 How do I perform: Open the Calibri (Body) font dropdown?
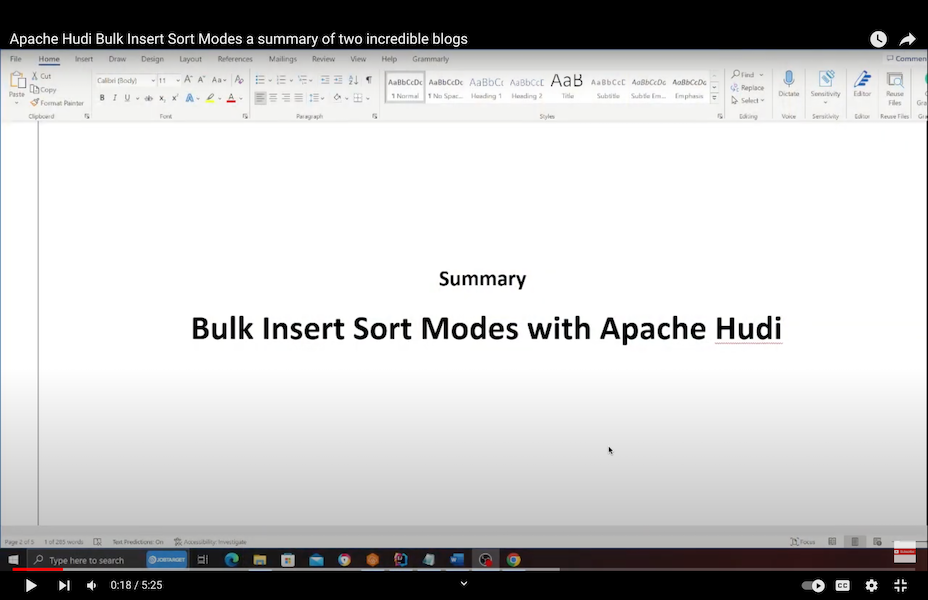124,80
